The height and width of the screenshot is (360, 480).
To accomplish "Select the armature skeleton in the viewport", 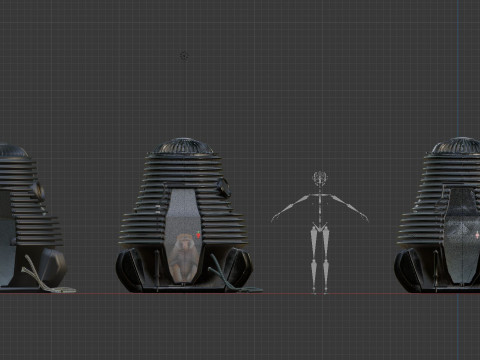I will point(320,233).
